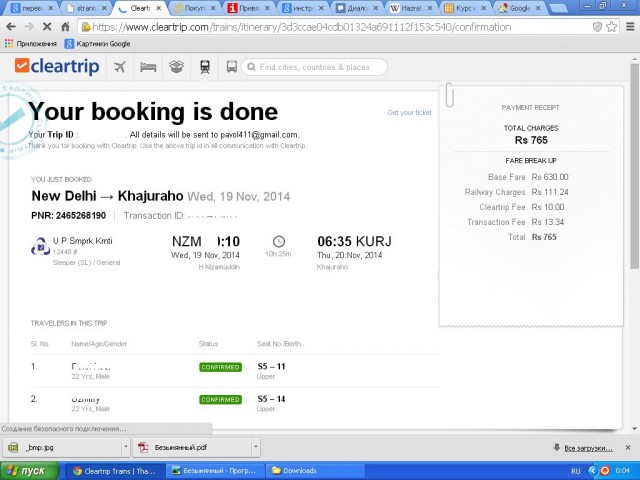
Task: Open the Packages icon next to Hotels
Action: coord(176,67)
